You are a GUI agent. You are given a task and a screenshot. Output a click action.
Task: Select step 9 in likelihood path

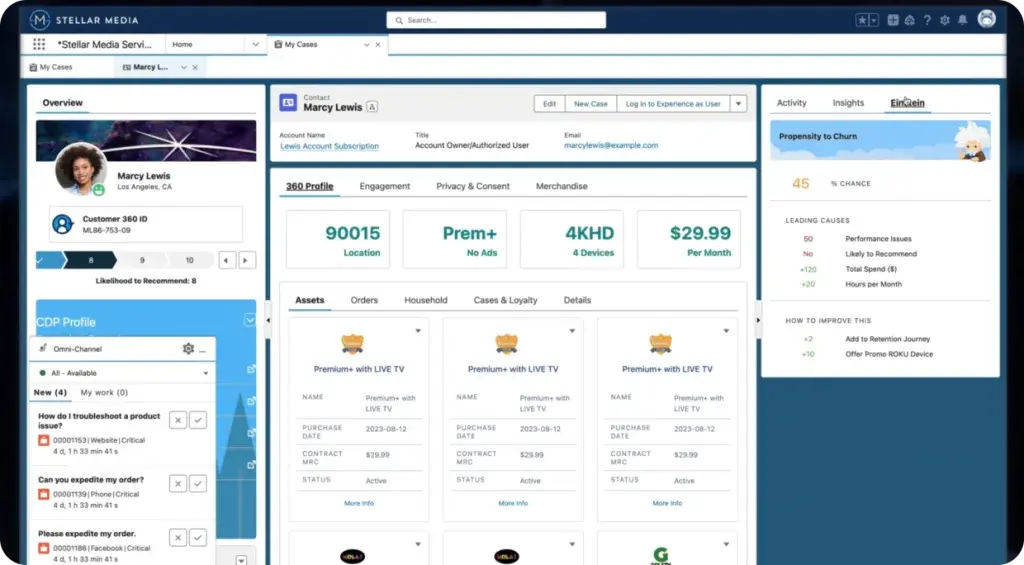[142, 260]
